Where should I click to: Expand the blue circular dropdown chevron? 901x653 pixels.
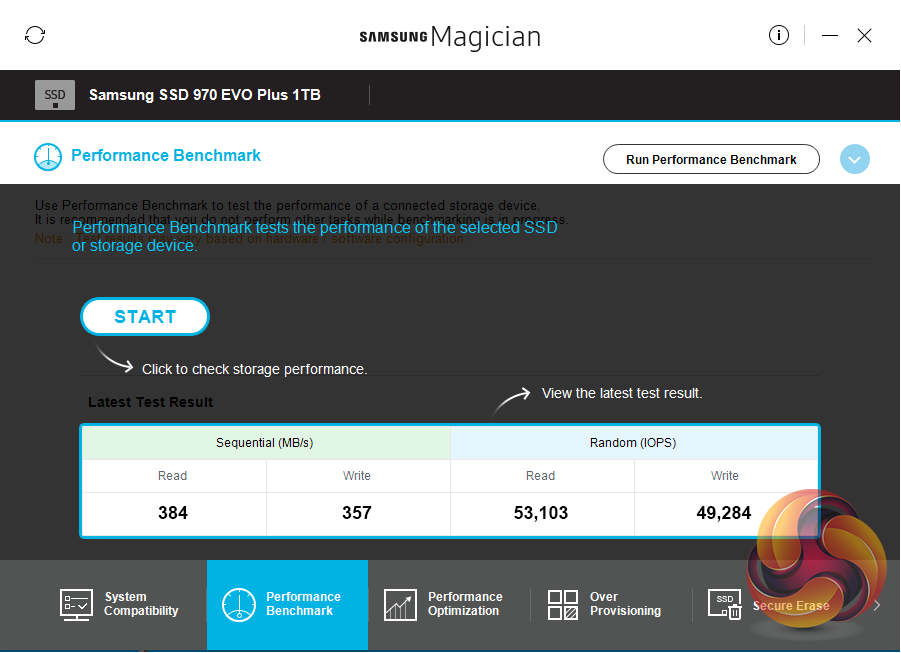pyautogui.click(x=855, y=159)
